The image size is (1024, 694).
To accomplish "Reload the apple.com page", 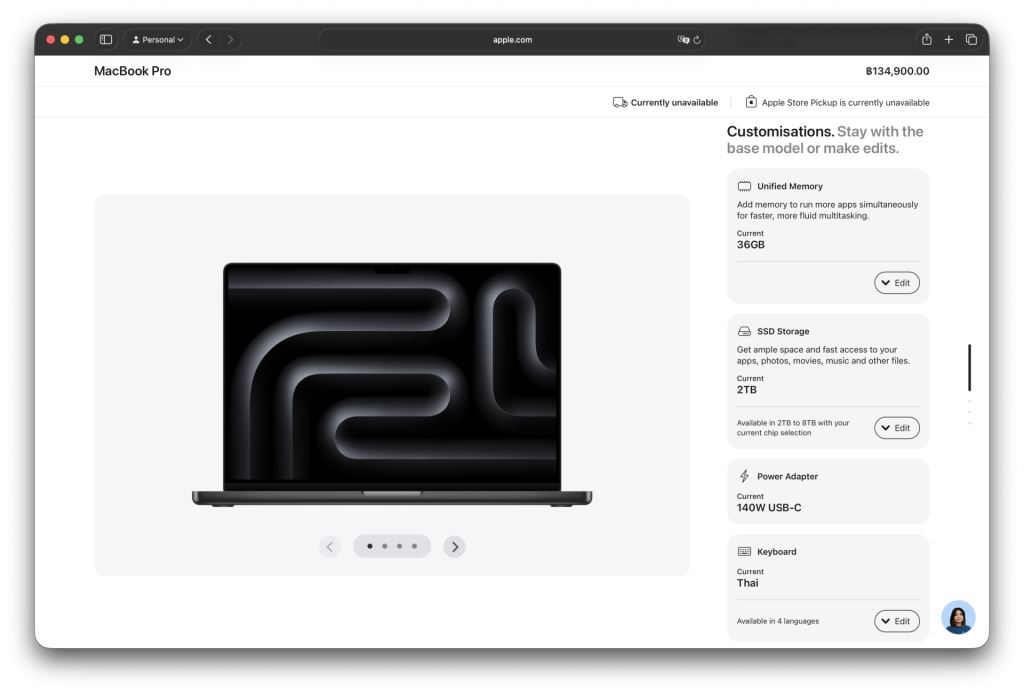I will pyautogui.click(x=697, y=40).
